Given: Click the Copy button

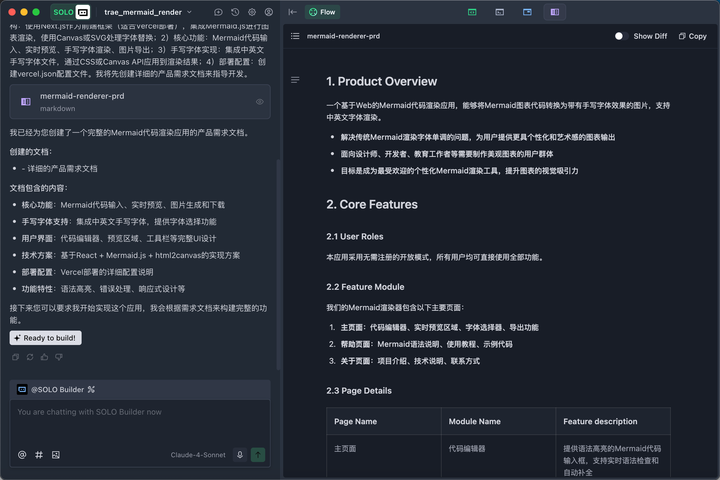Looking at the screenshot, I should (x=692, y=36).
